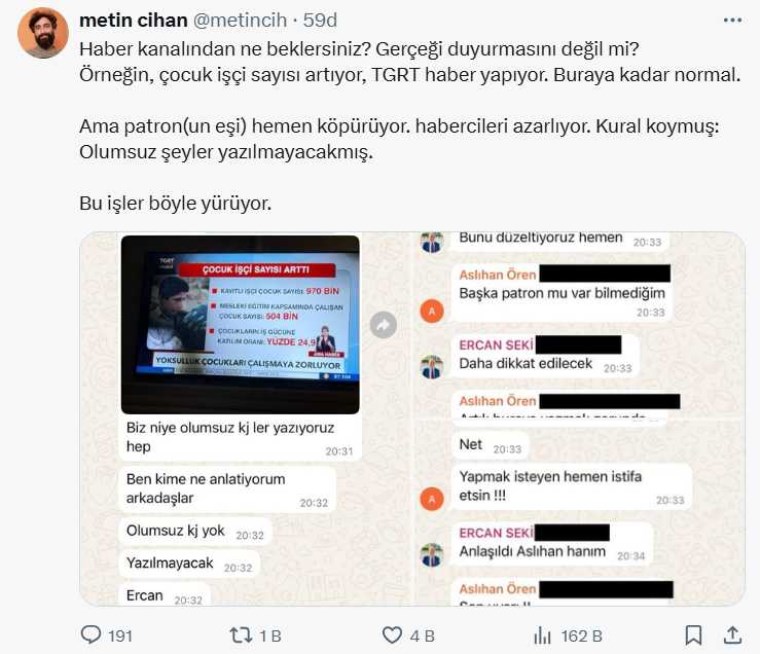Open the attached WhatsApp chat image
The width and height of the screenshot is (760, 654).
pyautogui.click(x=412, y=419)
